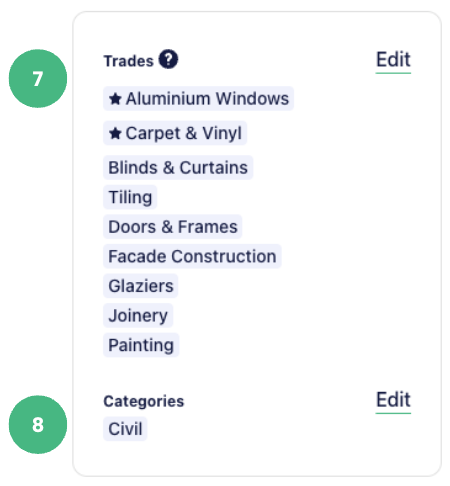Click the green step 8 badge
This screenshot has width=450, height=486.
(x=38, y=425)
